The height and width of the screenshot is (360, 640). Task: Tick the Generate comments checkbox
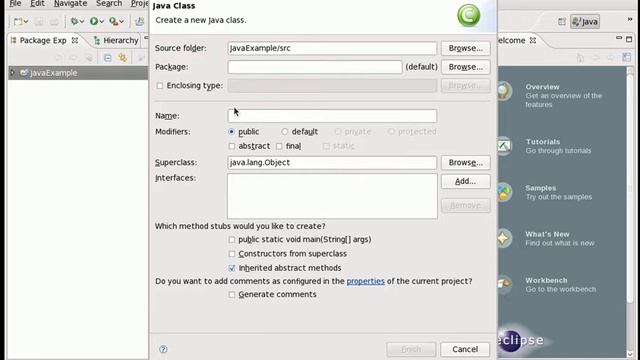coord(232,295)
